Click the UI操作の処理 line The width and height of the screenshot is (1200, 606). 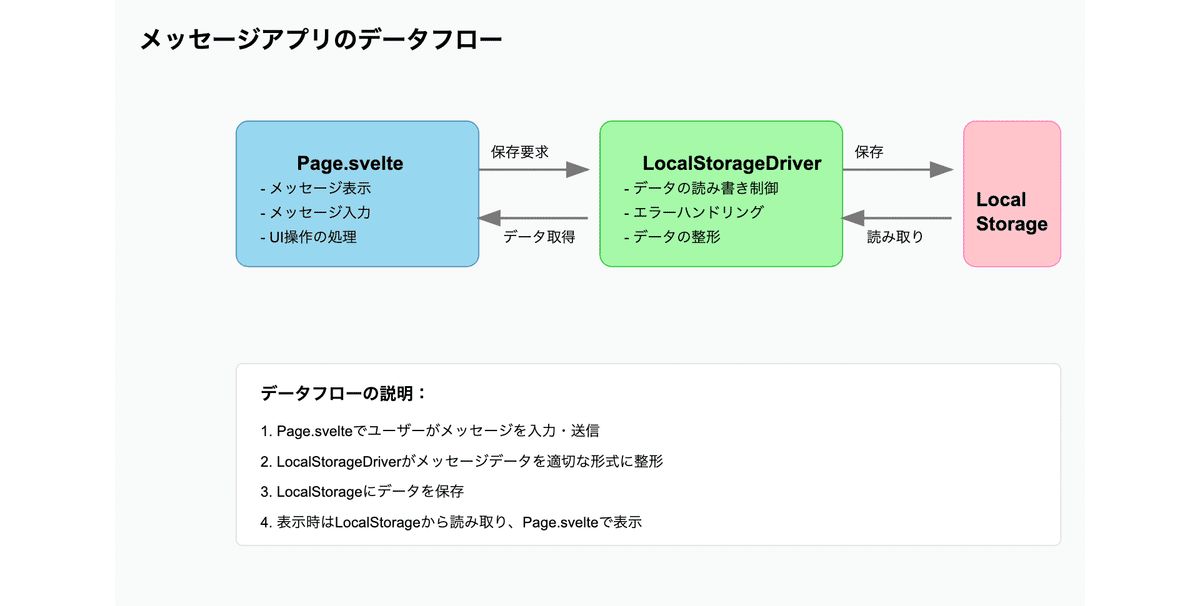(308, 238)
